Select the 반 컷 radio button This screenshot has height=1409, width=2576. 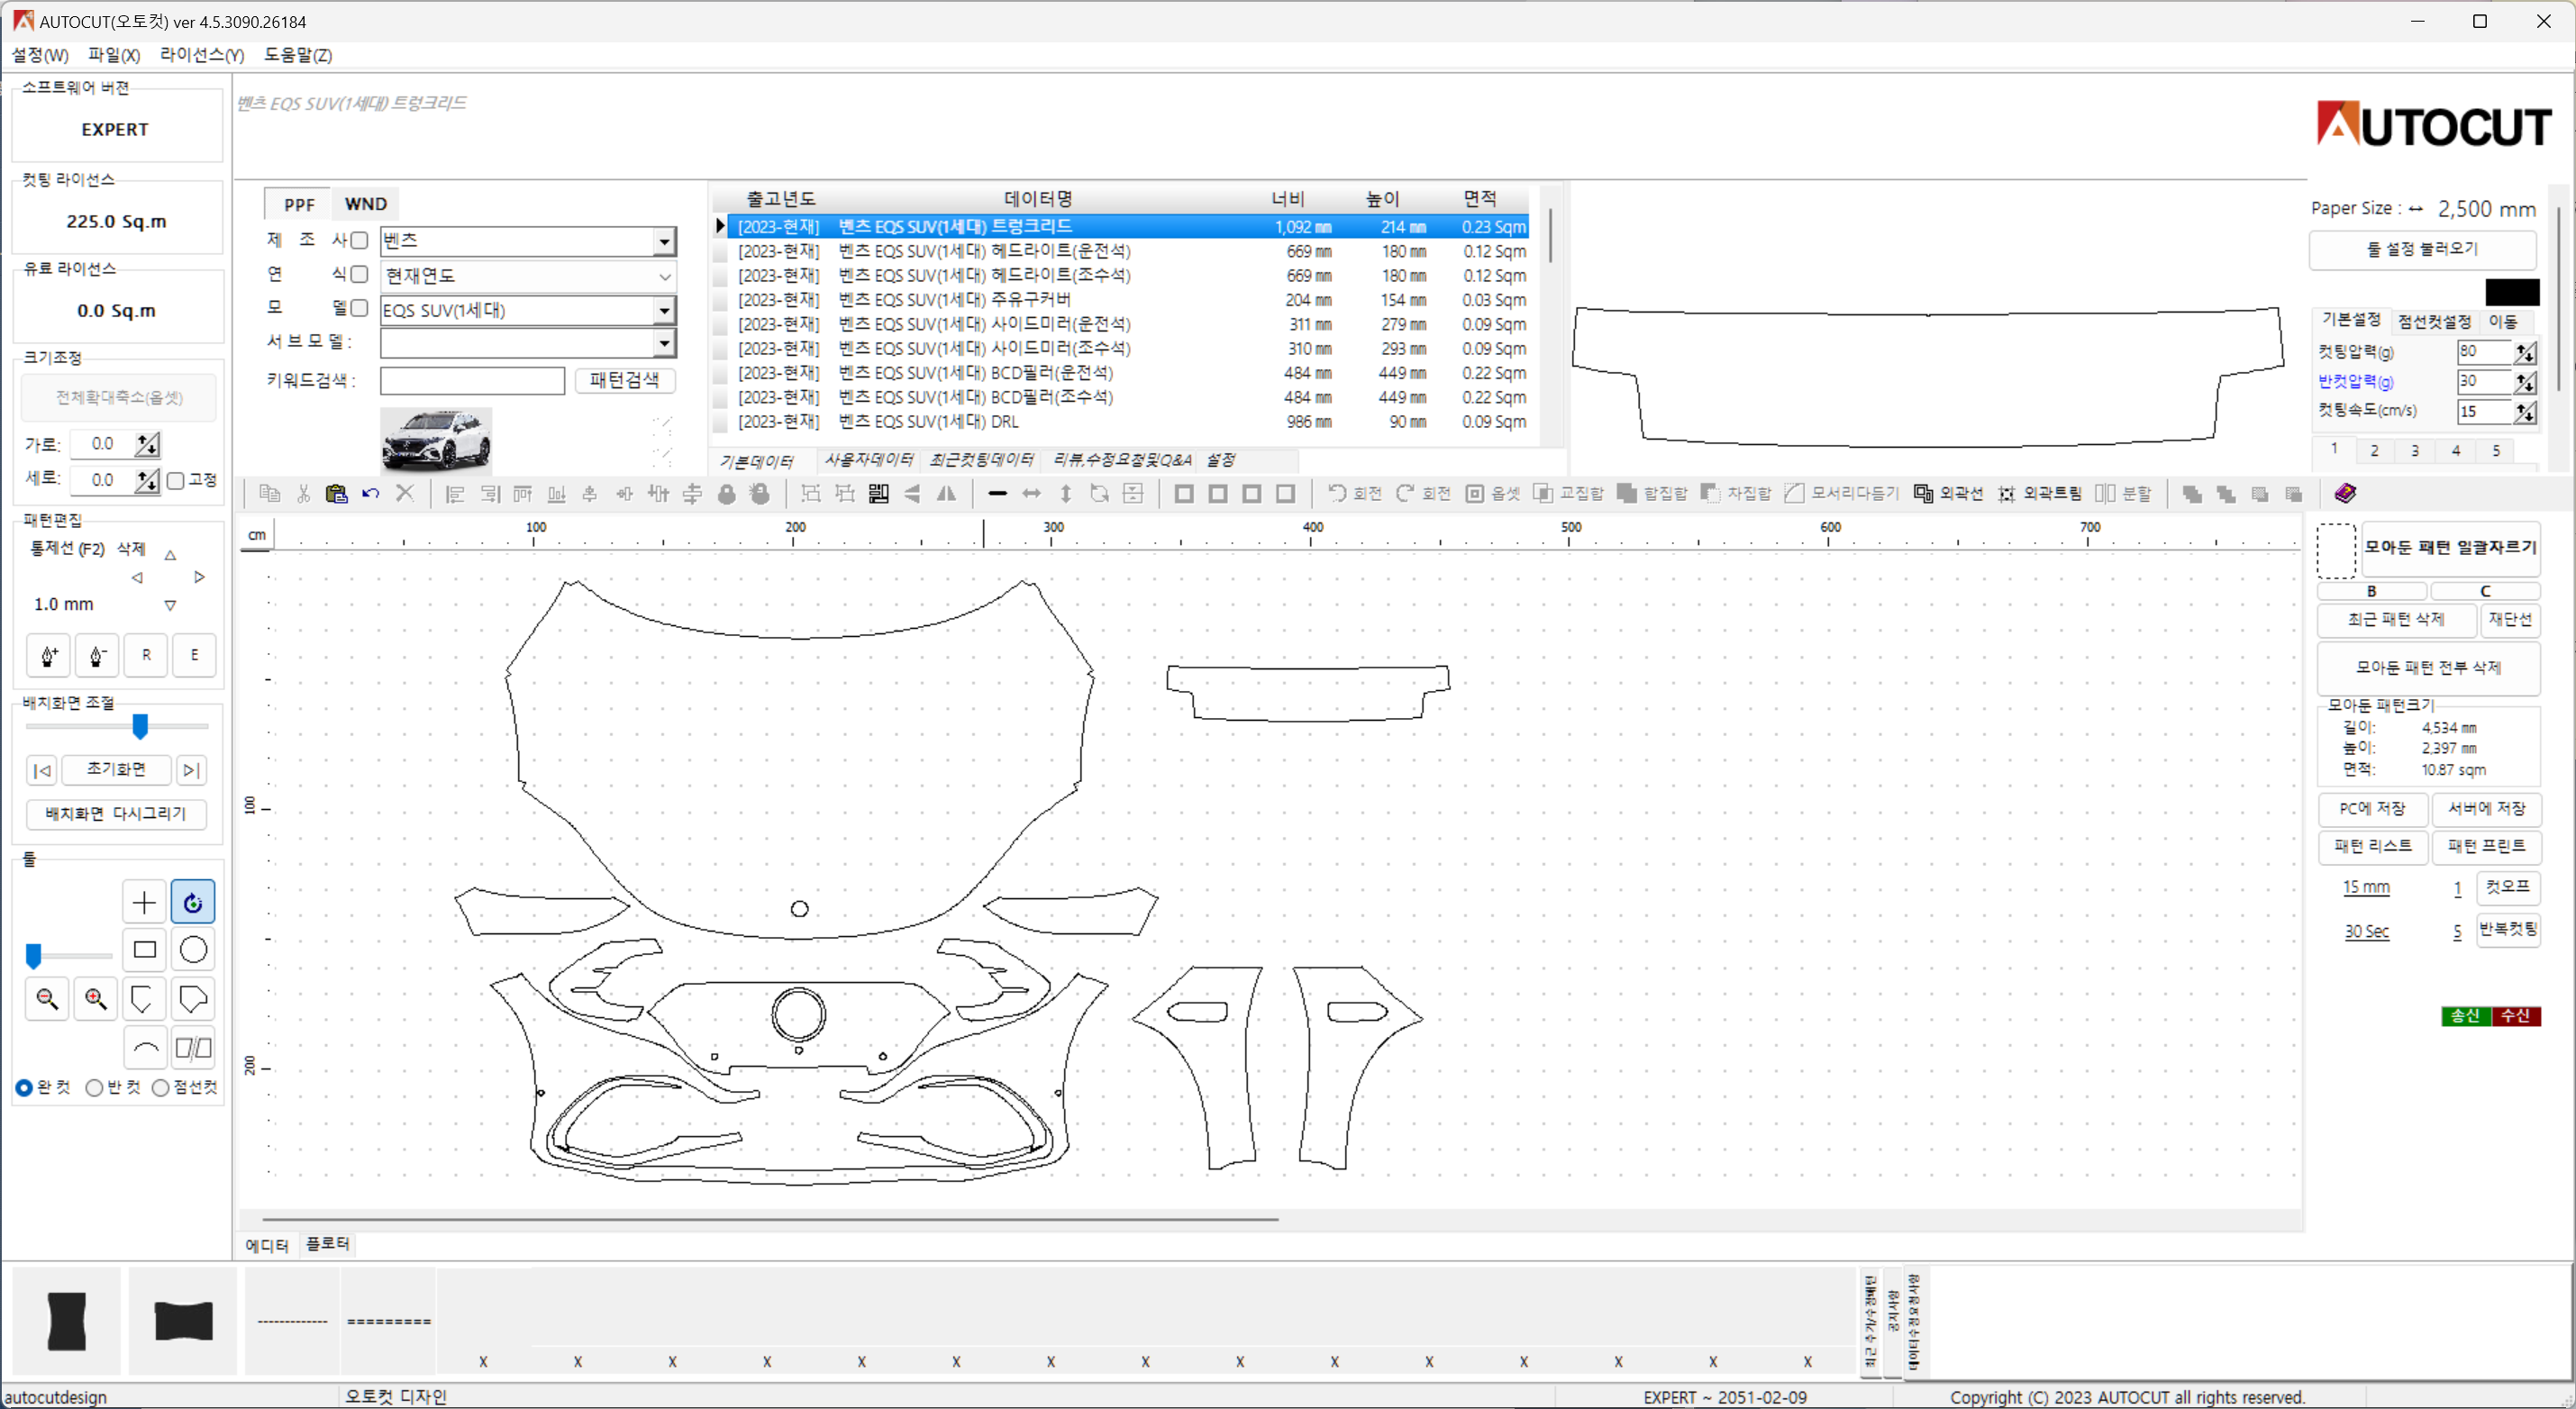coord(94,1087)
